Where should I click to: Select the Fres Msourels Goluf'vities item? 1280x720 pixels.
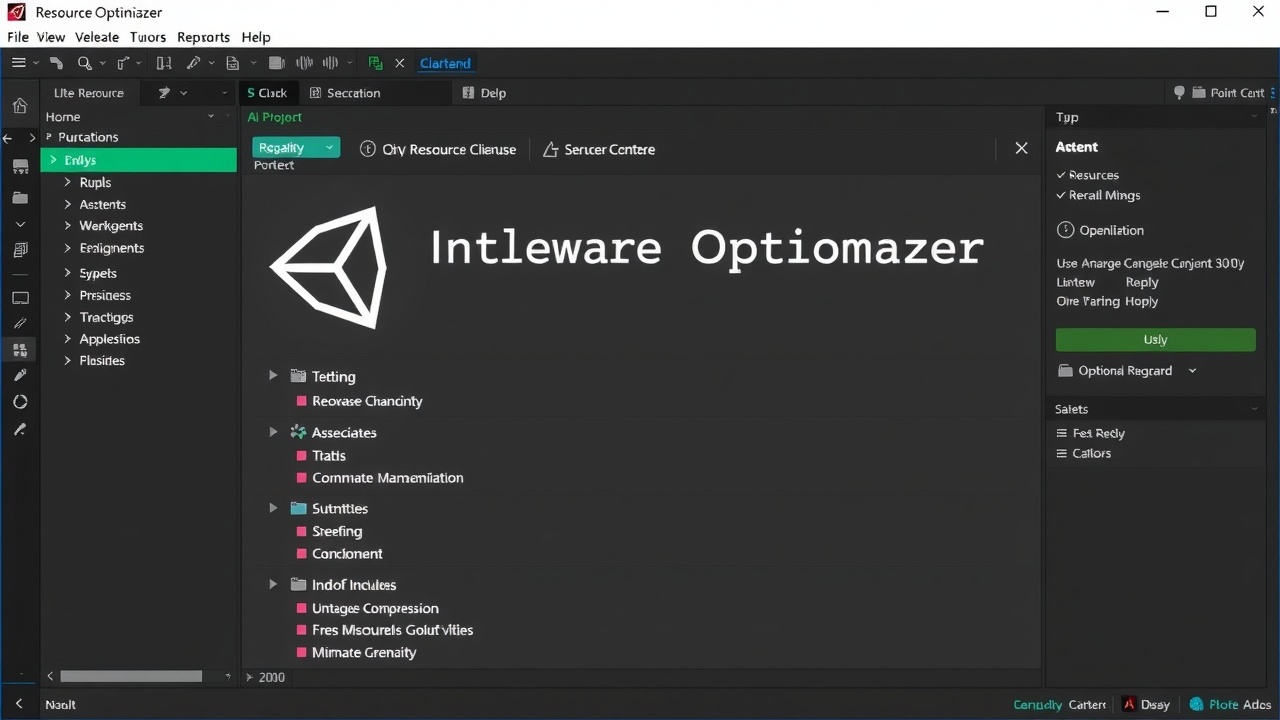[x=392, y=630]
